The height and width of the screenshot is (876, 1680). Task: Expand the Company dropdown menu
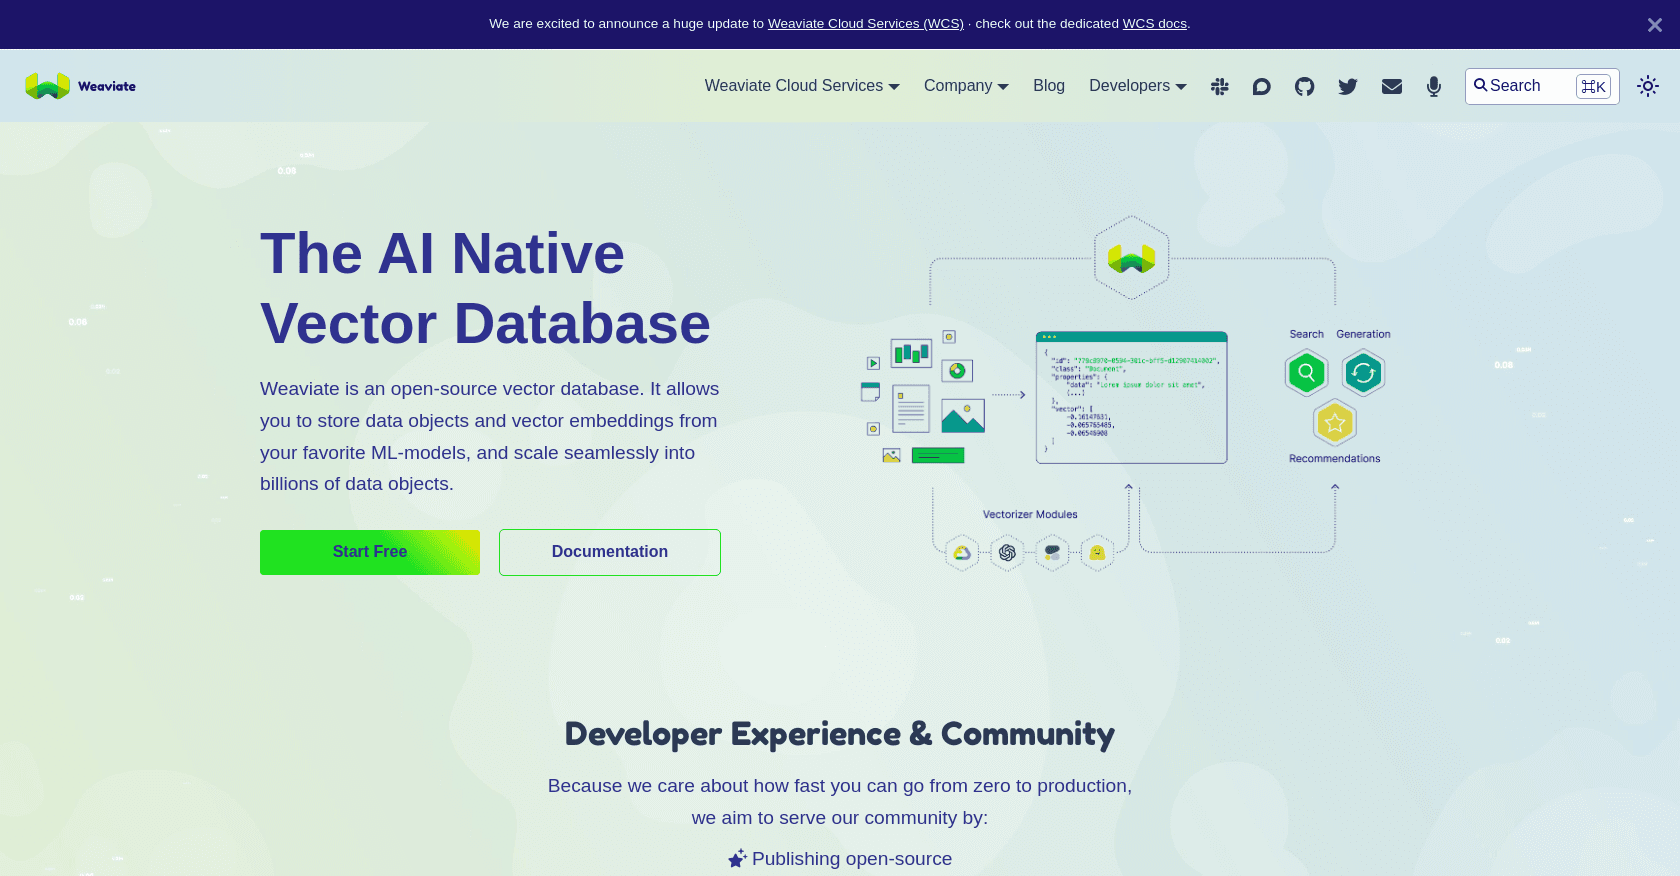pyautogui.click(x=965, y=86)
